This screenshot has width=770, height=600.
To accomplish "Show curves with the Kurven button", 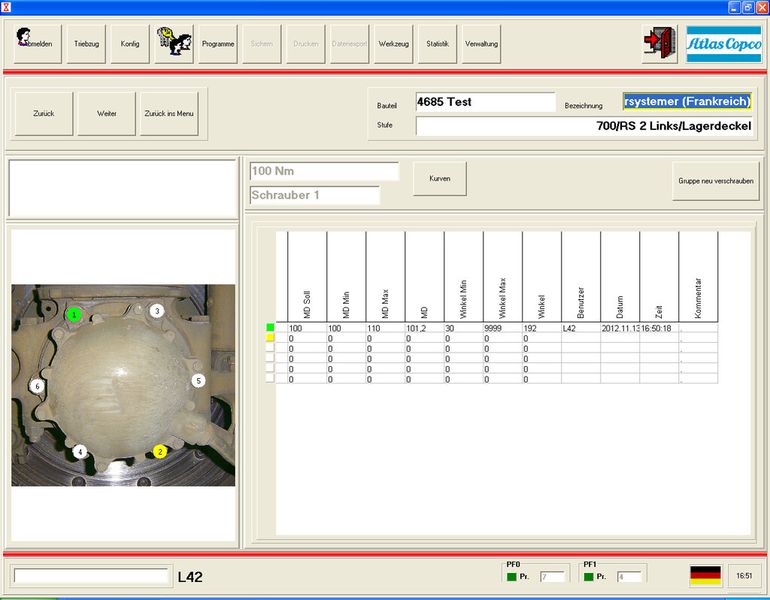I will 440,179.
